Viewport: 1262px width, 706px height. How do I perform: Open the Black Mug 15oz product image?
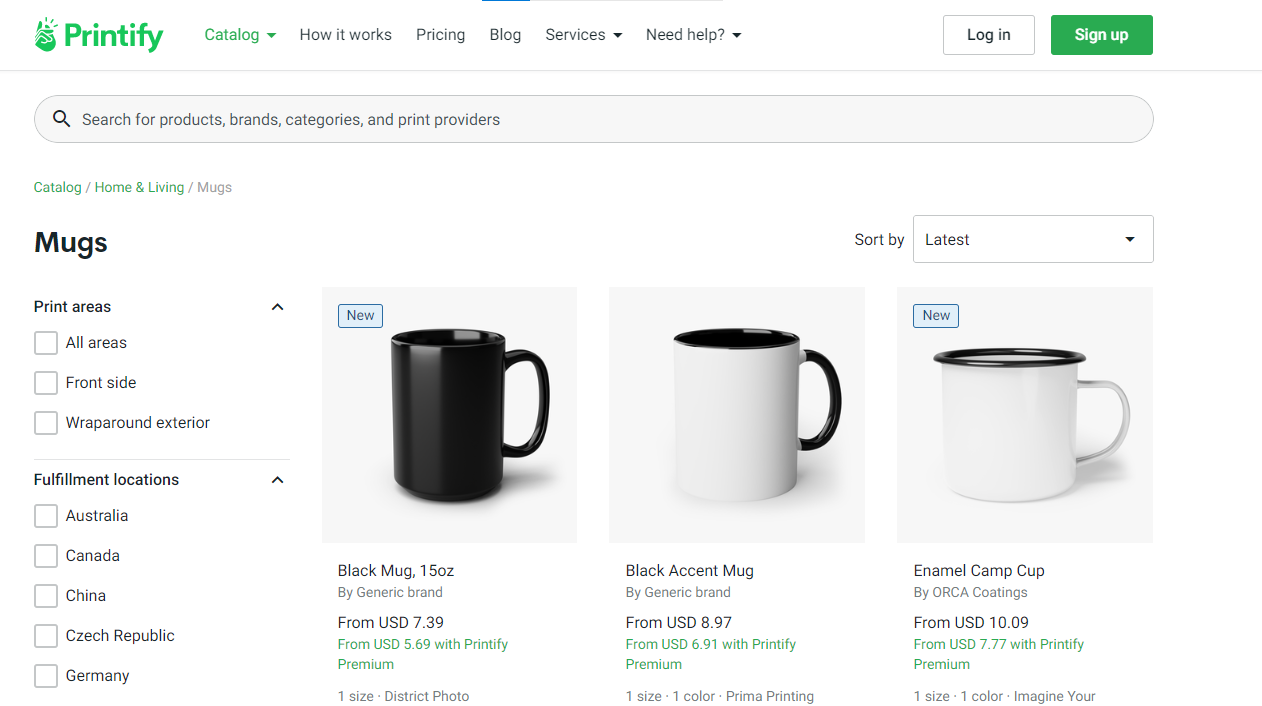pos(450,415)
